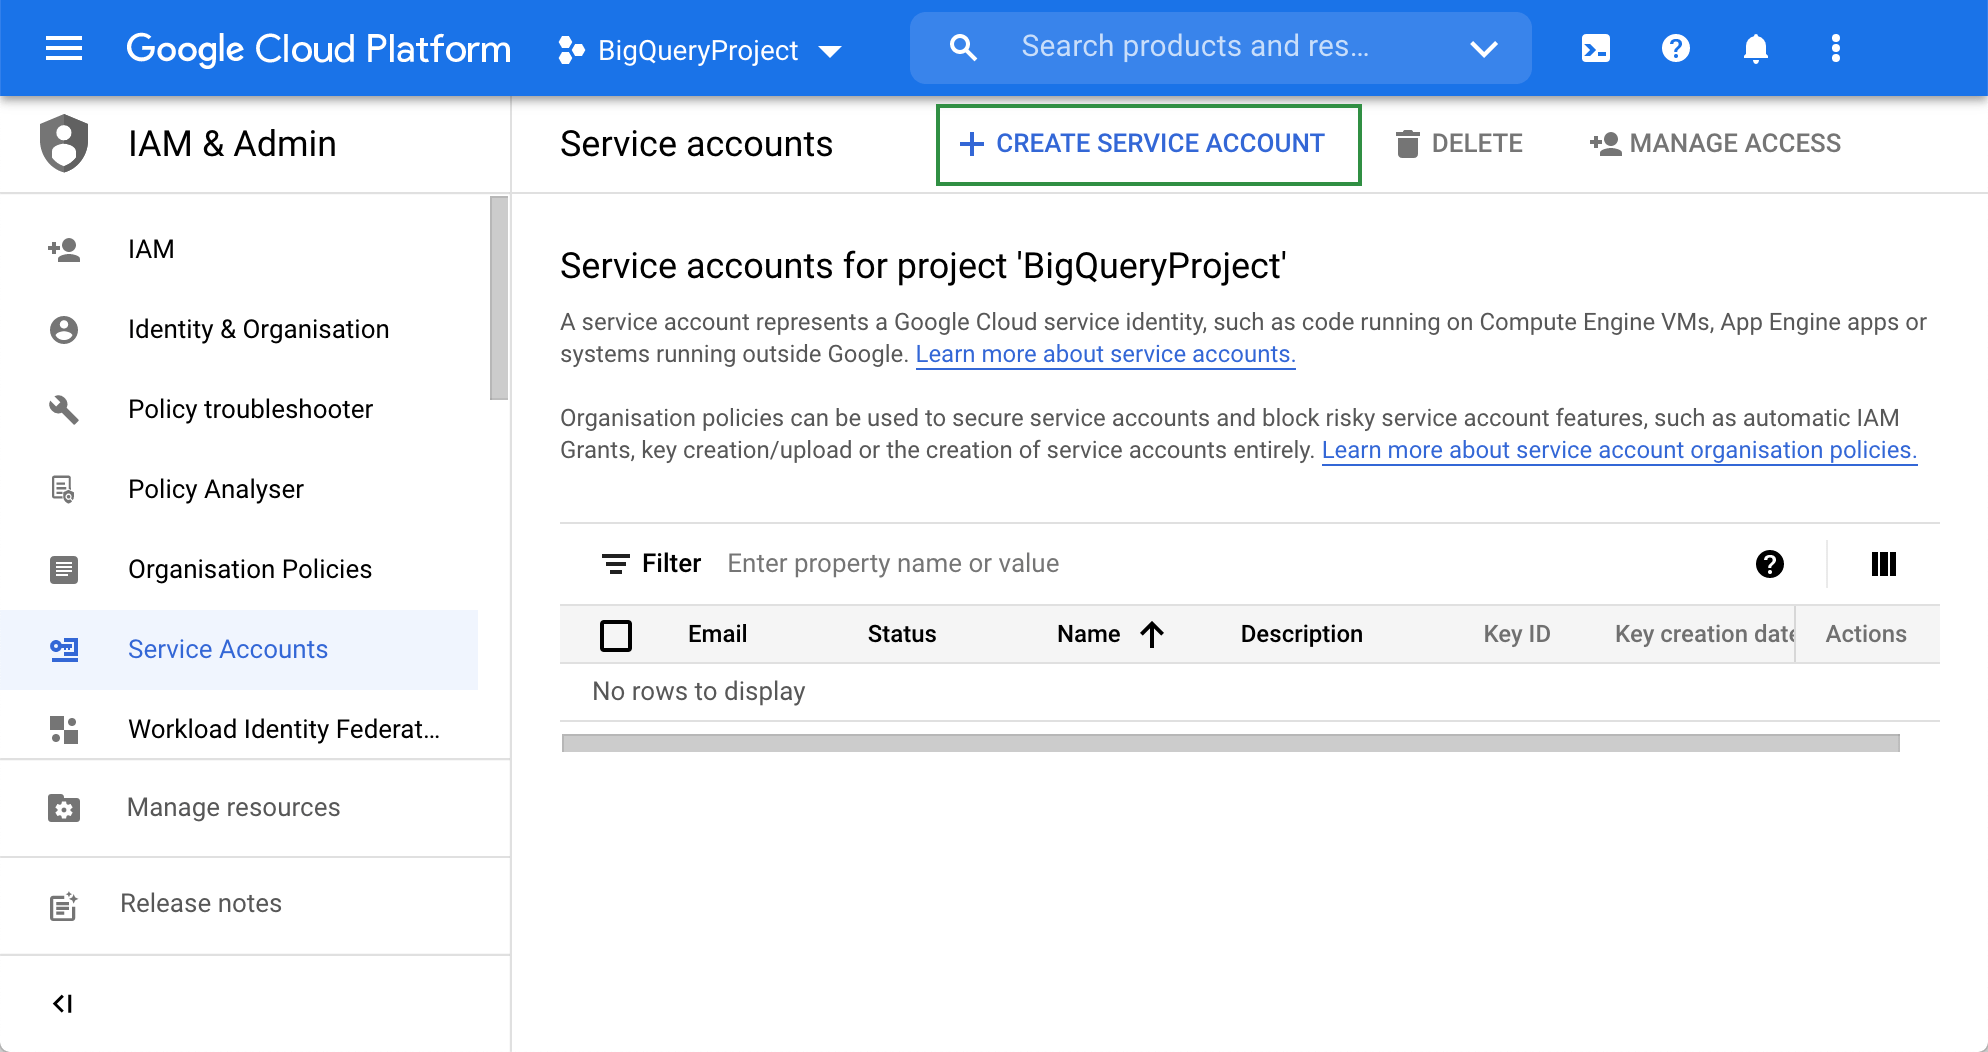This screenshot has height=1052, width=1988.
Task: Toggle sort order on the Name column
Action: point(1153,634)
